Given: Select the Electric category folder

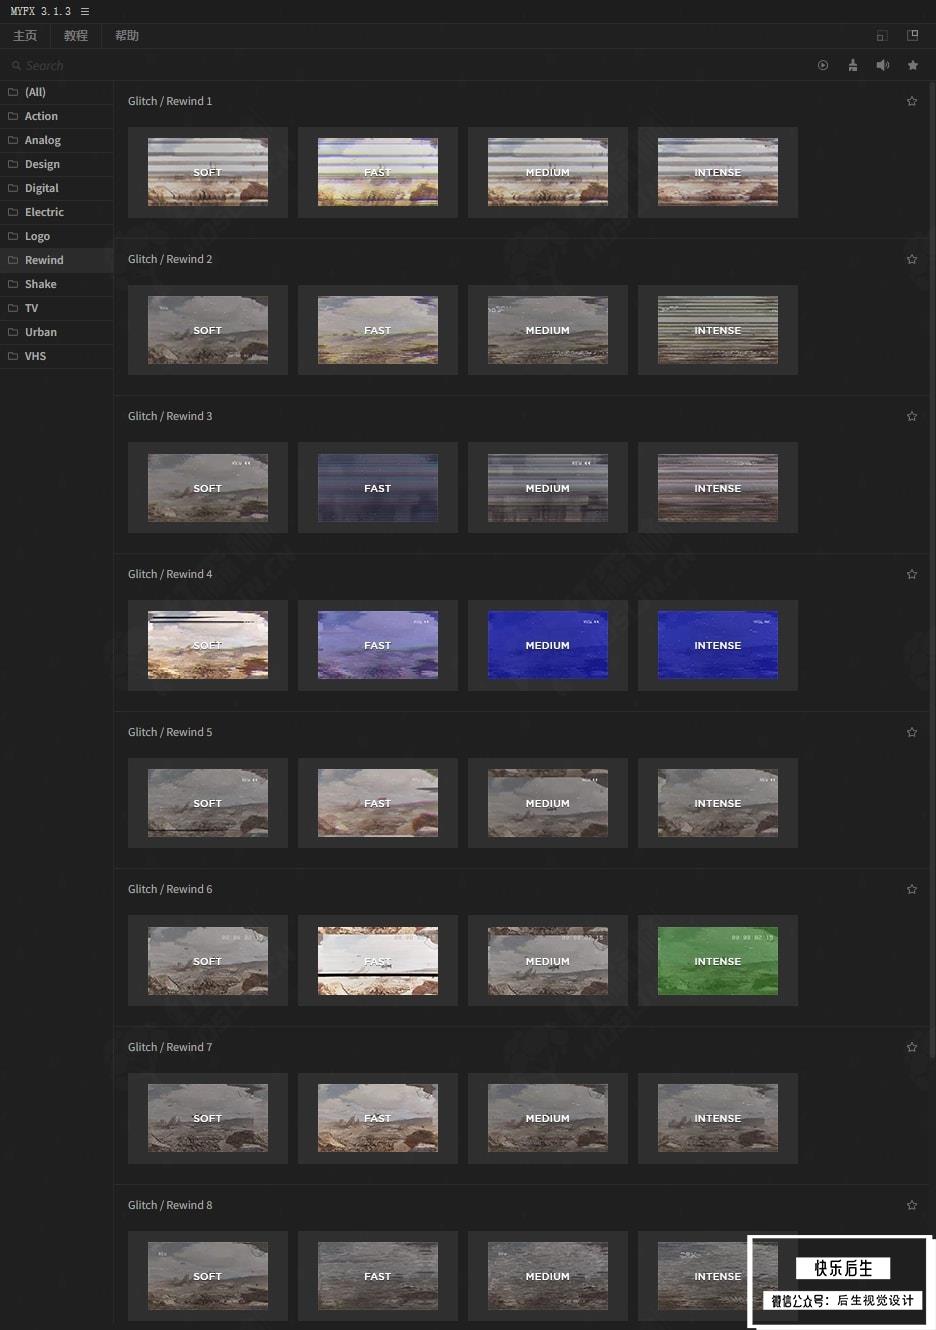Looking at the screenshot, I should pyautogui.click(x=56, y=212).
